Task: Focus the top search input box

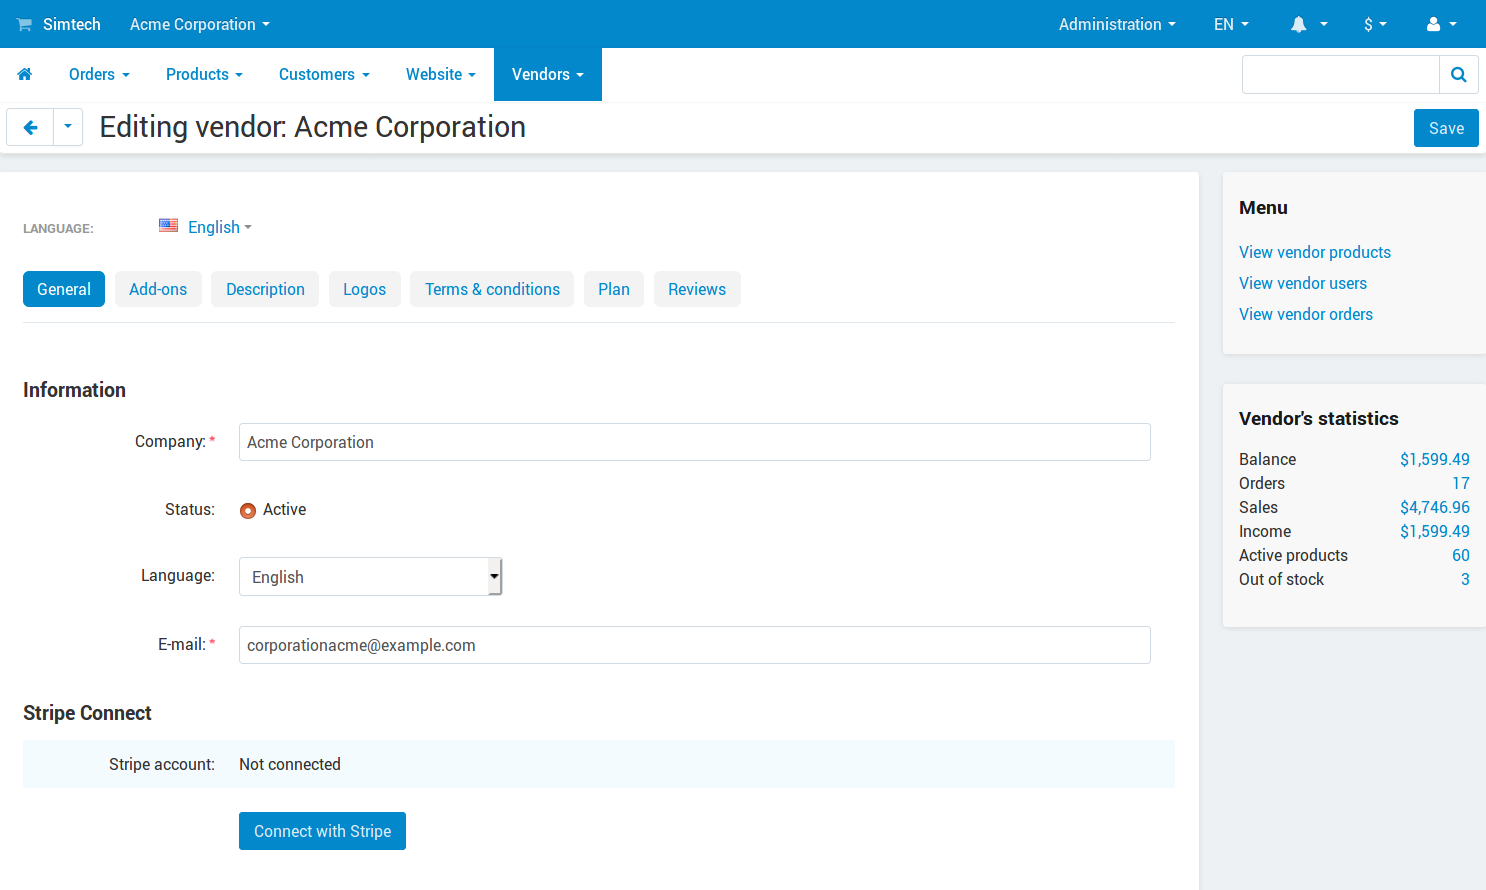Action: tap(1341, 74)
